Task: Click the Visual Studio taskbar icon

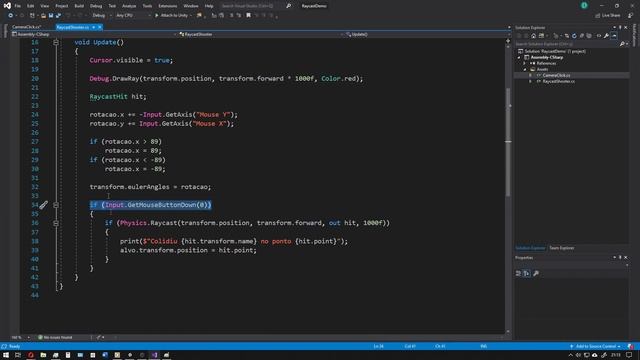Action: coord(154,355)
